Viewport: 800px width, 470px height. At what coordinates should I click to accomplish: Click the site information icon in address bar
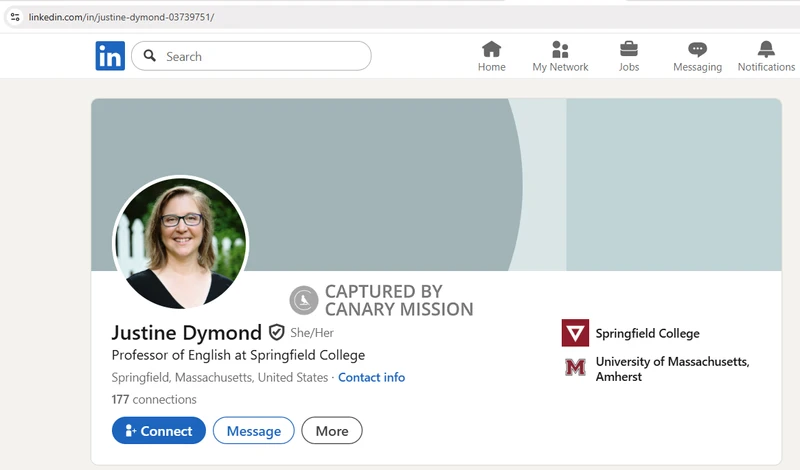coord(15,17)
